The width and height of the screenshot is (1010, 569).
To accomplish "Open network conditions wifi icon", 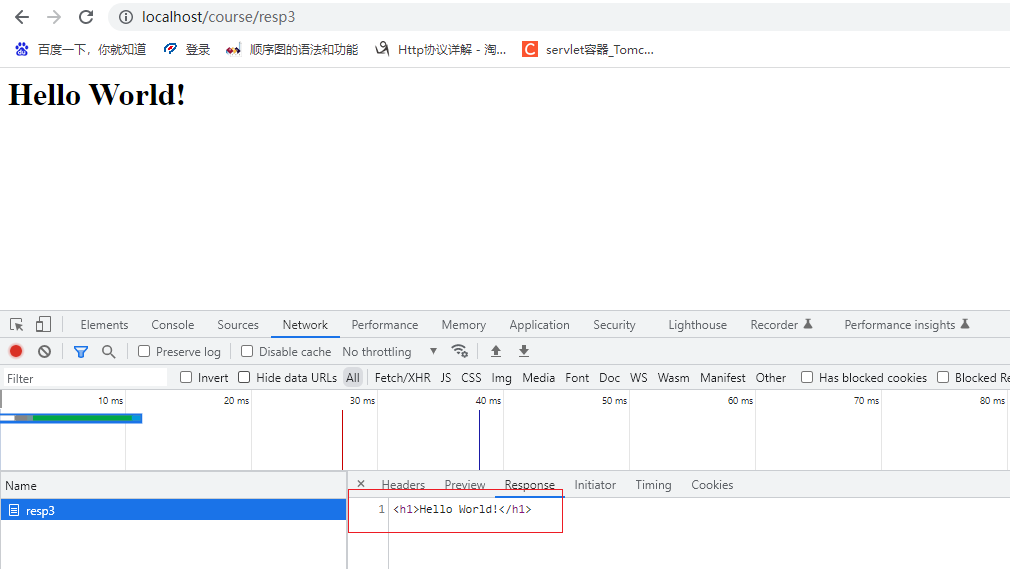I will coord(460,351).
